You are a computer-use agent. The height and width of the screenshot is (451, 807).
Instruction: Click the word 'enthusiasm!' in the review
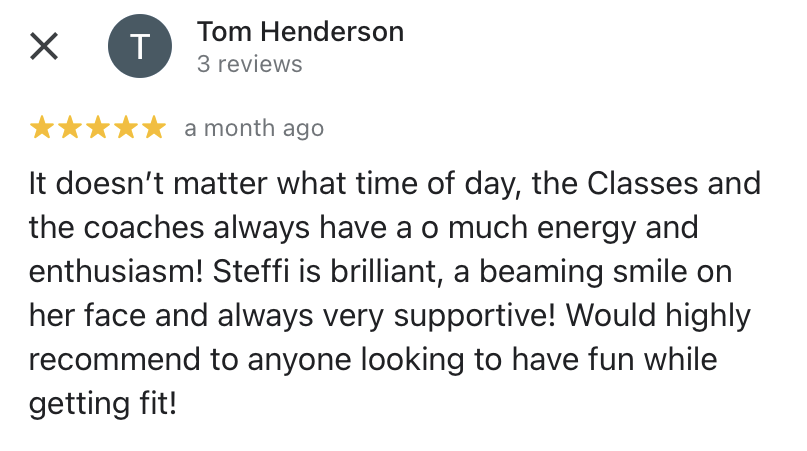(116, 271)
